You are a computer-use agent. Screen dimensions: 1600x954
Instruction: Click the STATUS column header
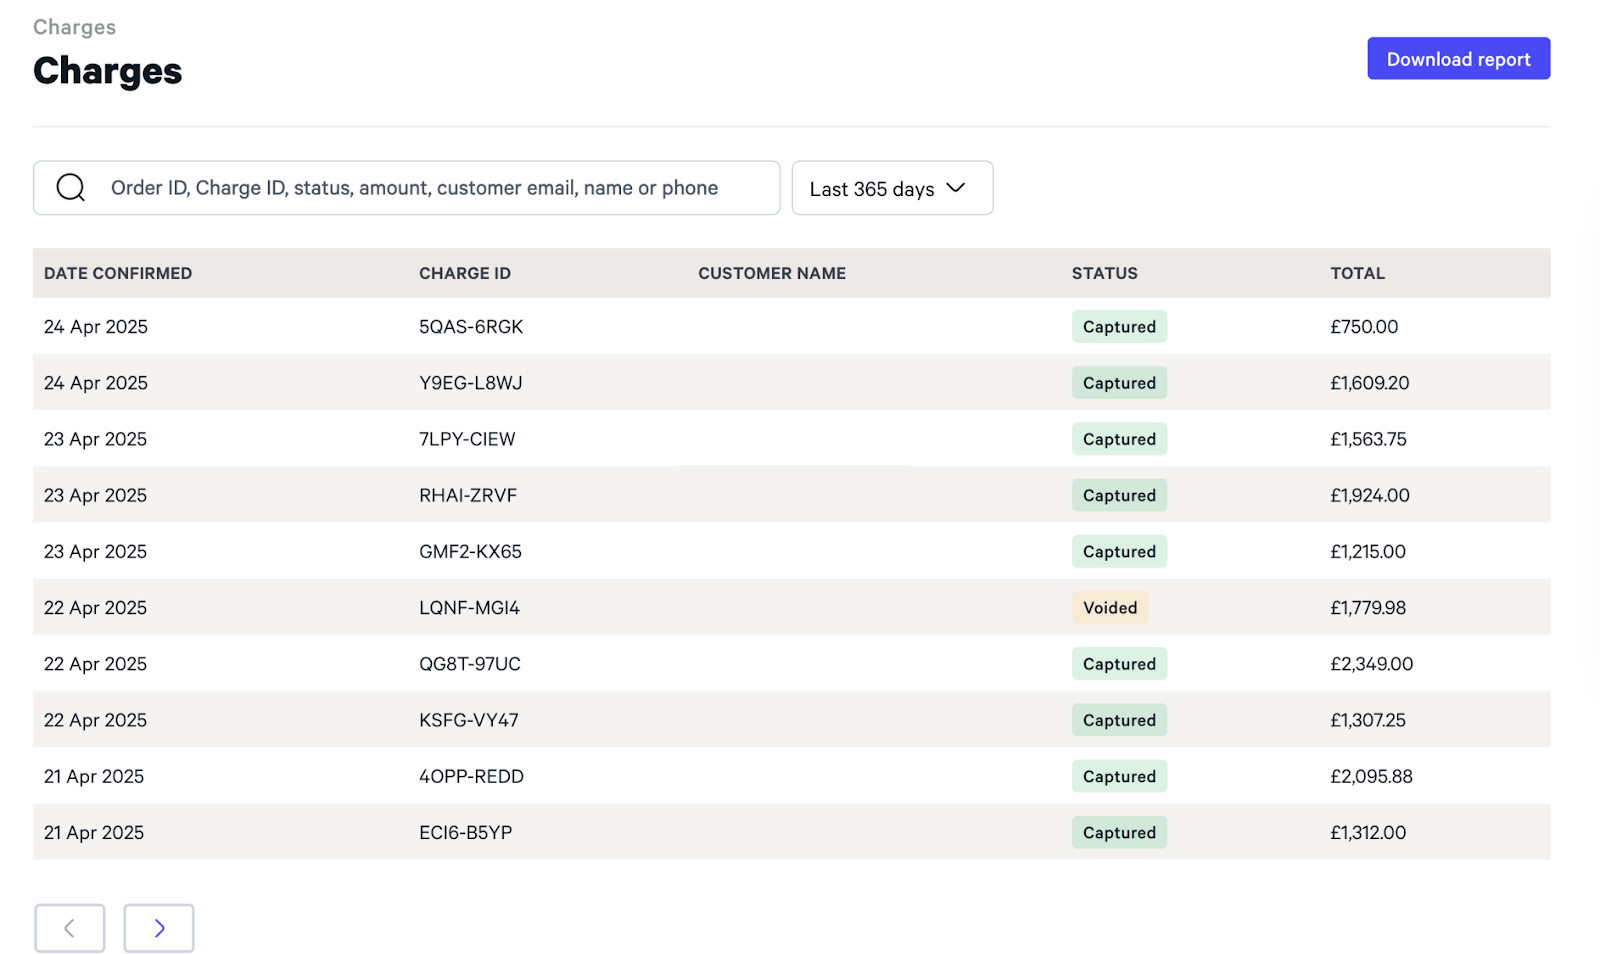pyautogui.click(x=1105, y=273)
